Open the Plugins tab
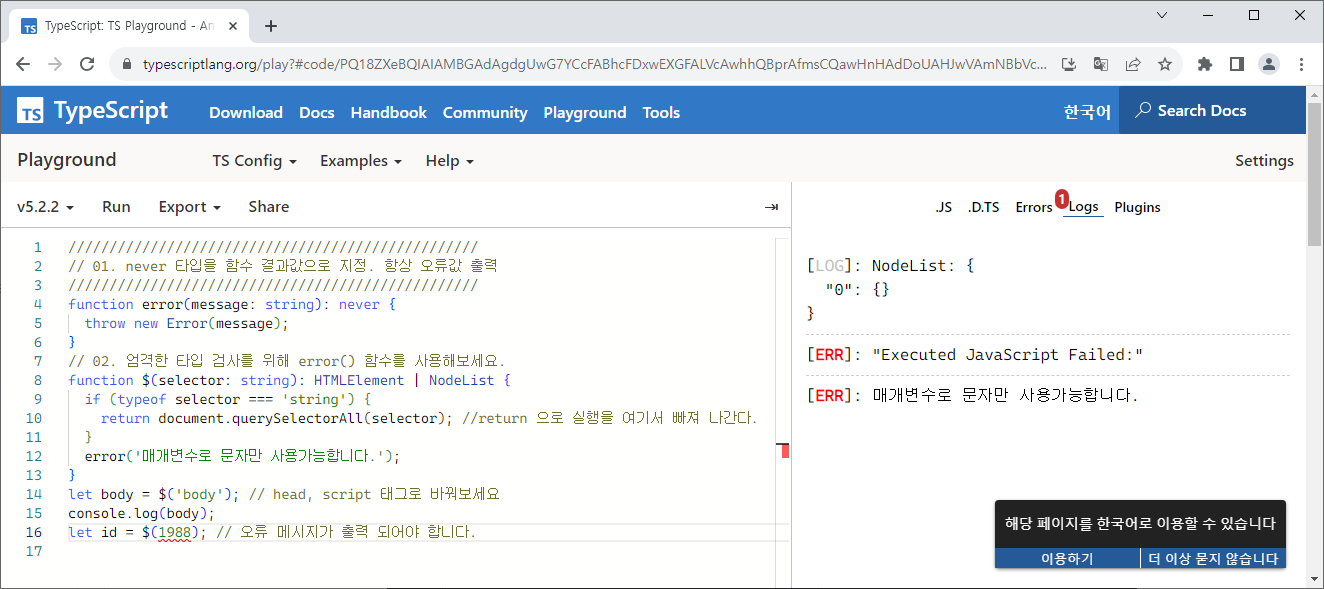Image resolution: width=1324 pixels, height=589 pixels. (x=1137, y=207)
